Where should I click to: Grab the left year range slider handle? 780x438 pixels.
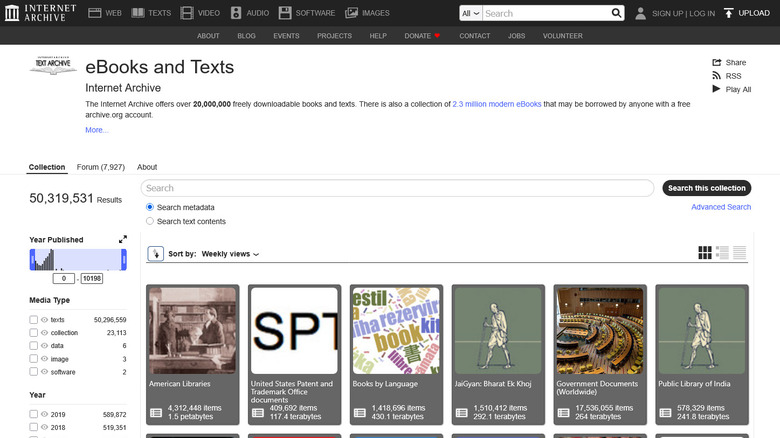point(32,260)
